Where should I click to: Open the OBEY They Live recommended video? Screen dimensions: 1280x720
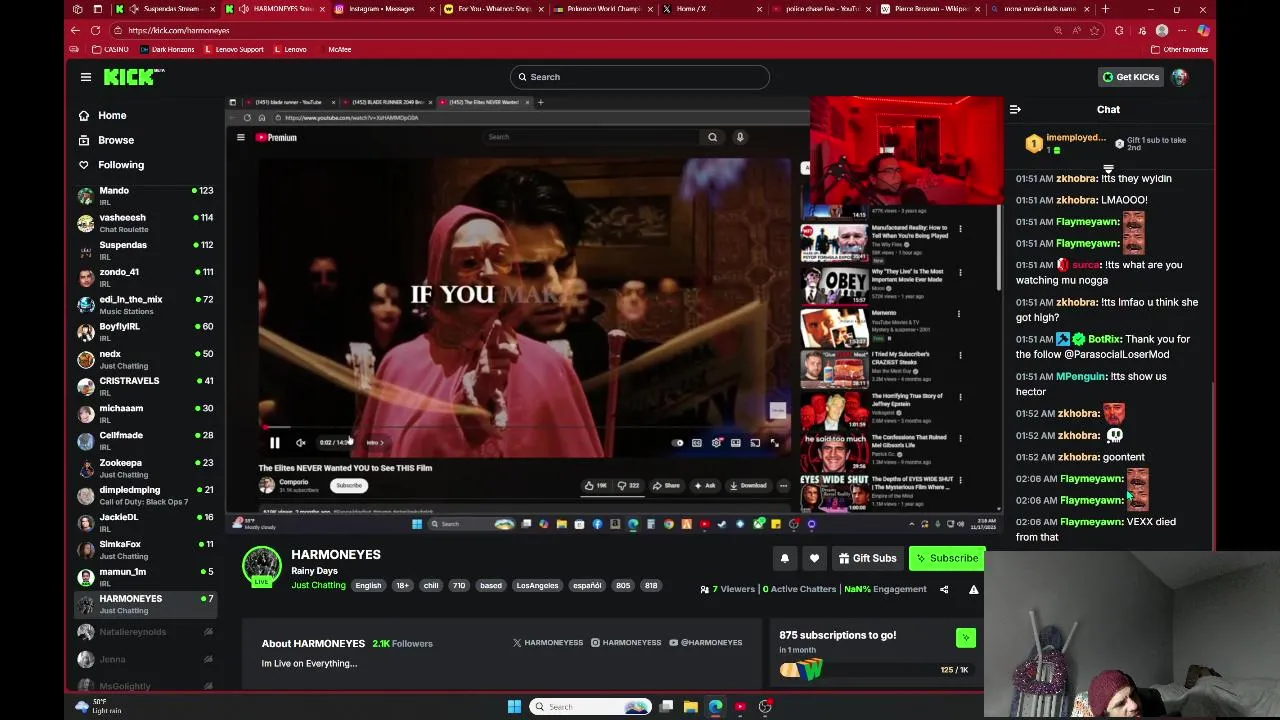click(x=832, y=286)
